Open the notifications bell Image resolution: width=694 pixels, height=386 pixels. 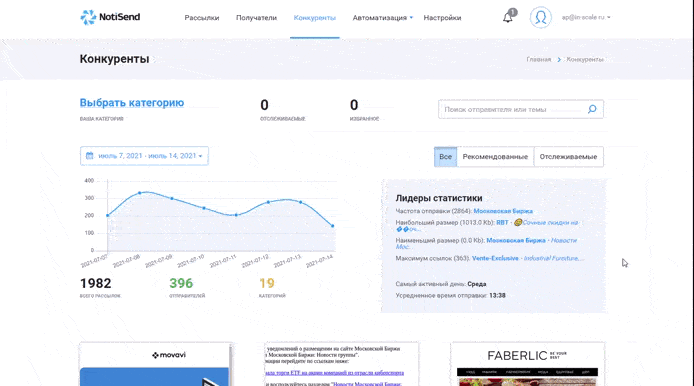(x=508, y=18)
